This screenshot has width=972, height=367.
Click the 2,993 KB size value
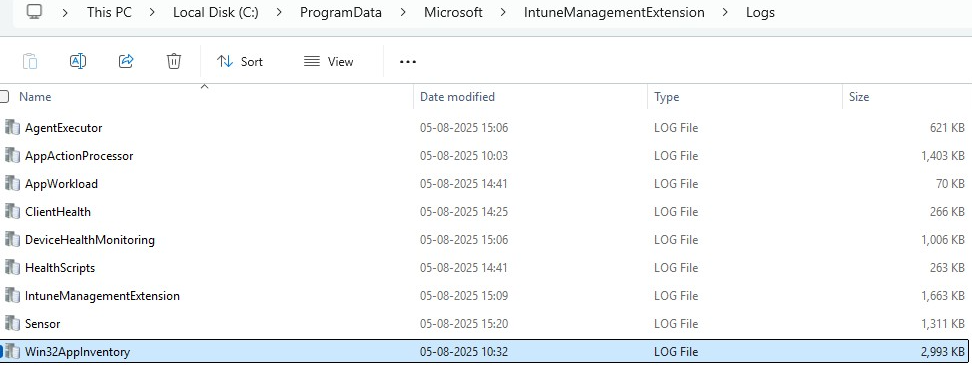(x=942, y=352)
